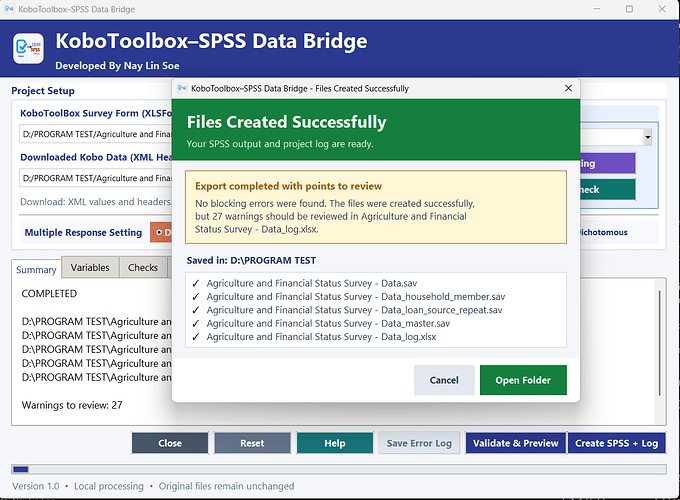
Task: Click the Close button in main window
Action: (x=170, y=443)
